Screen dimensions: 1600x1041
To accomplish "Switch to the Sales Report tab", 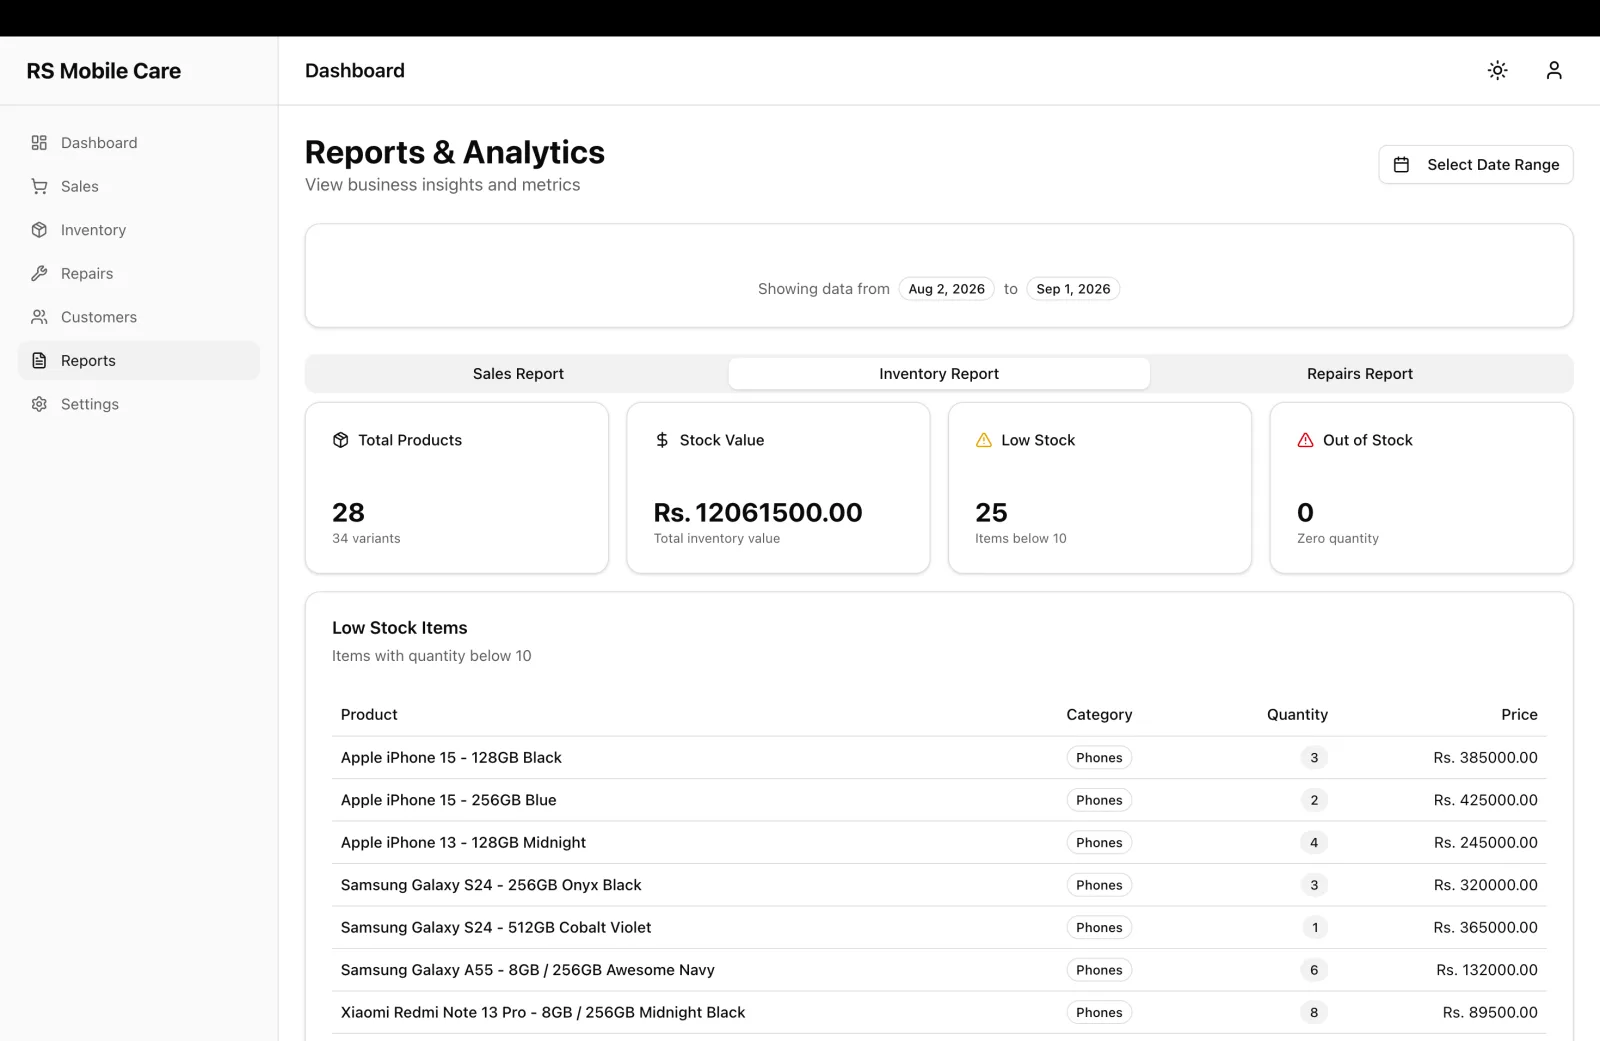I will 518,374.
